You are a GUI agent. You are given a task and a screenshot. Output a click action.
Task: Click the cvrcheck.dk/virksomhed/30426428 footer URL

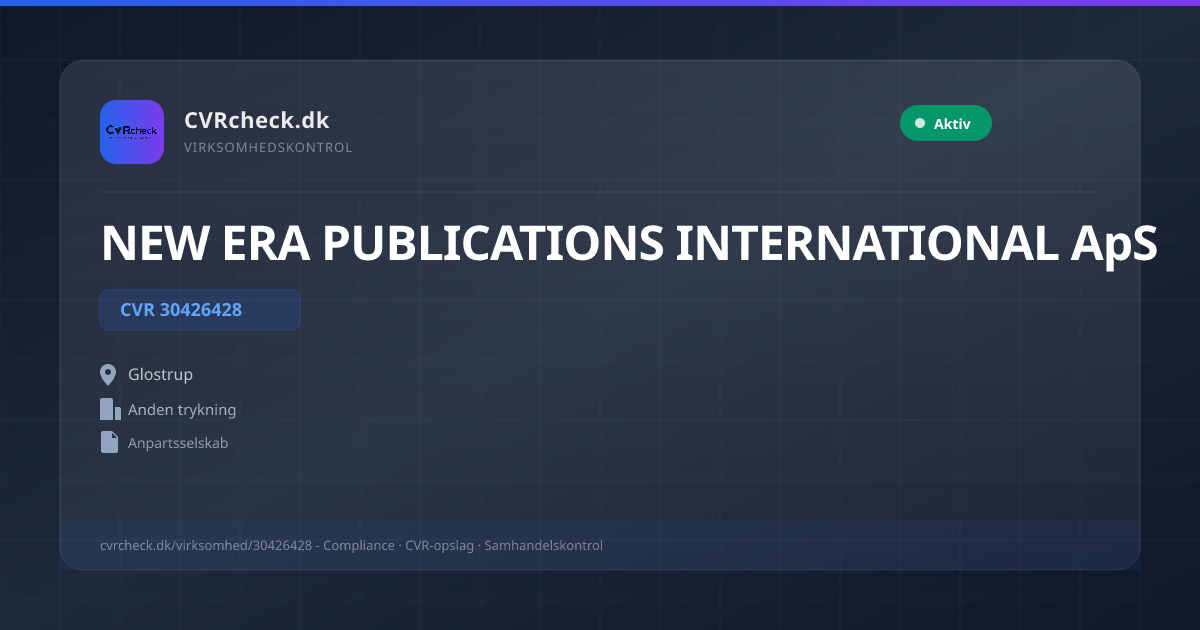[206, 546]
